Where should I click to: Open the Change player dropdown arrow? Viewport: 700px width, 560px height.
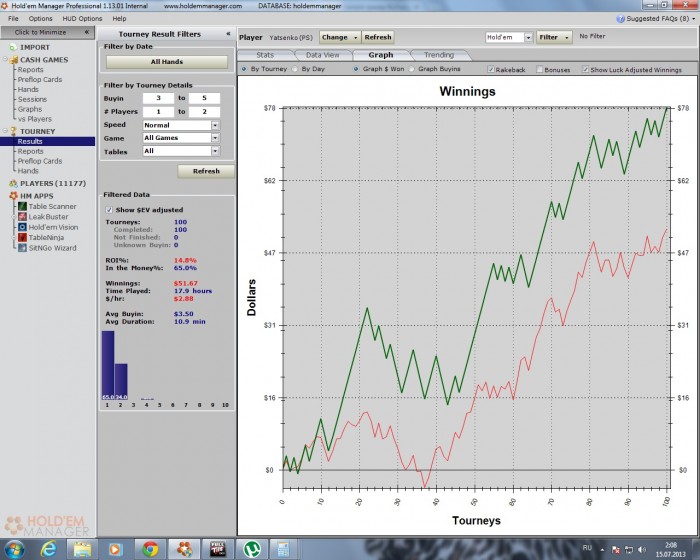(355, 37)
